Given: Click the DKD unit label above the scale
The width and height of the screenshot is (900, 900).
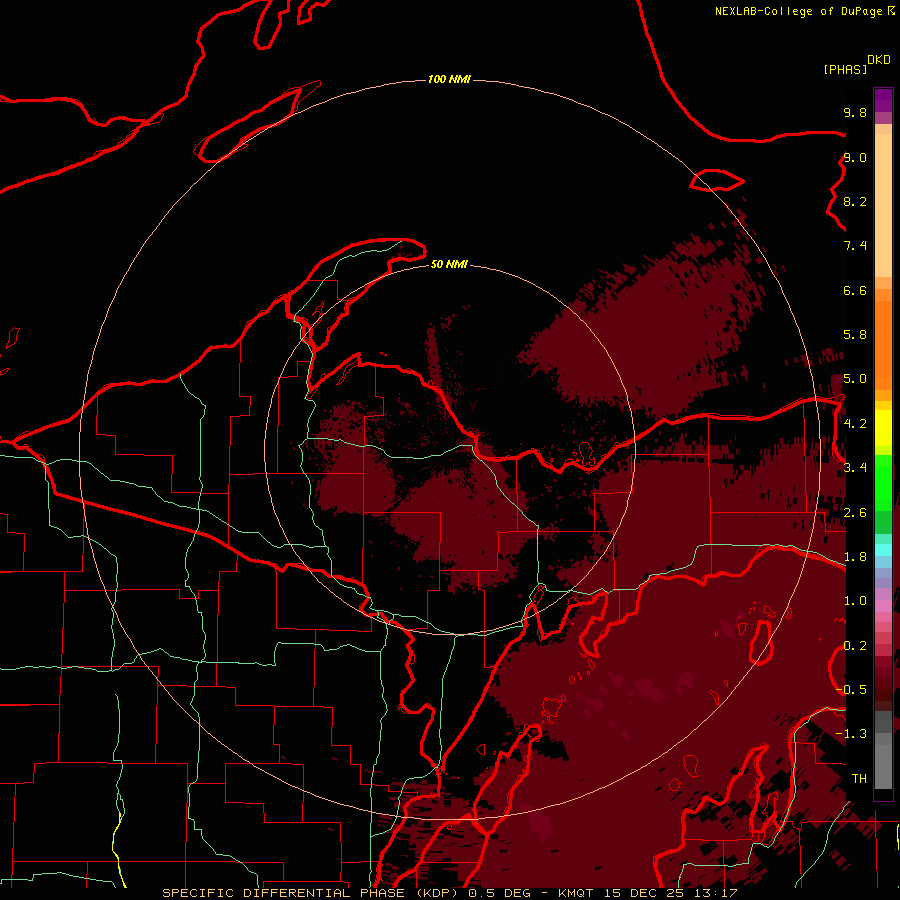Looking at the screenshot, I should coord(879,60).
